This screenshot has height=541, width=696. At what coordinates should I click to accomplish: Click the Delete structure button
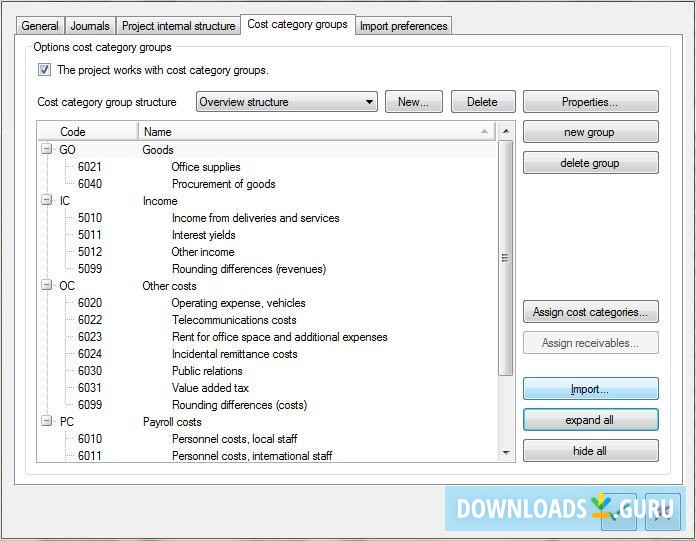[x=483, y=102]
